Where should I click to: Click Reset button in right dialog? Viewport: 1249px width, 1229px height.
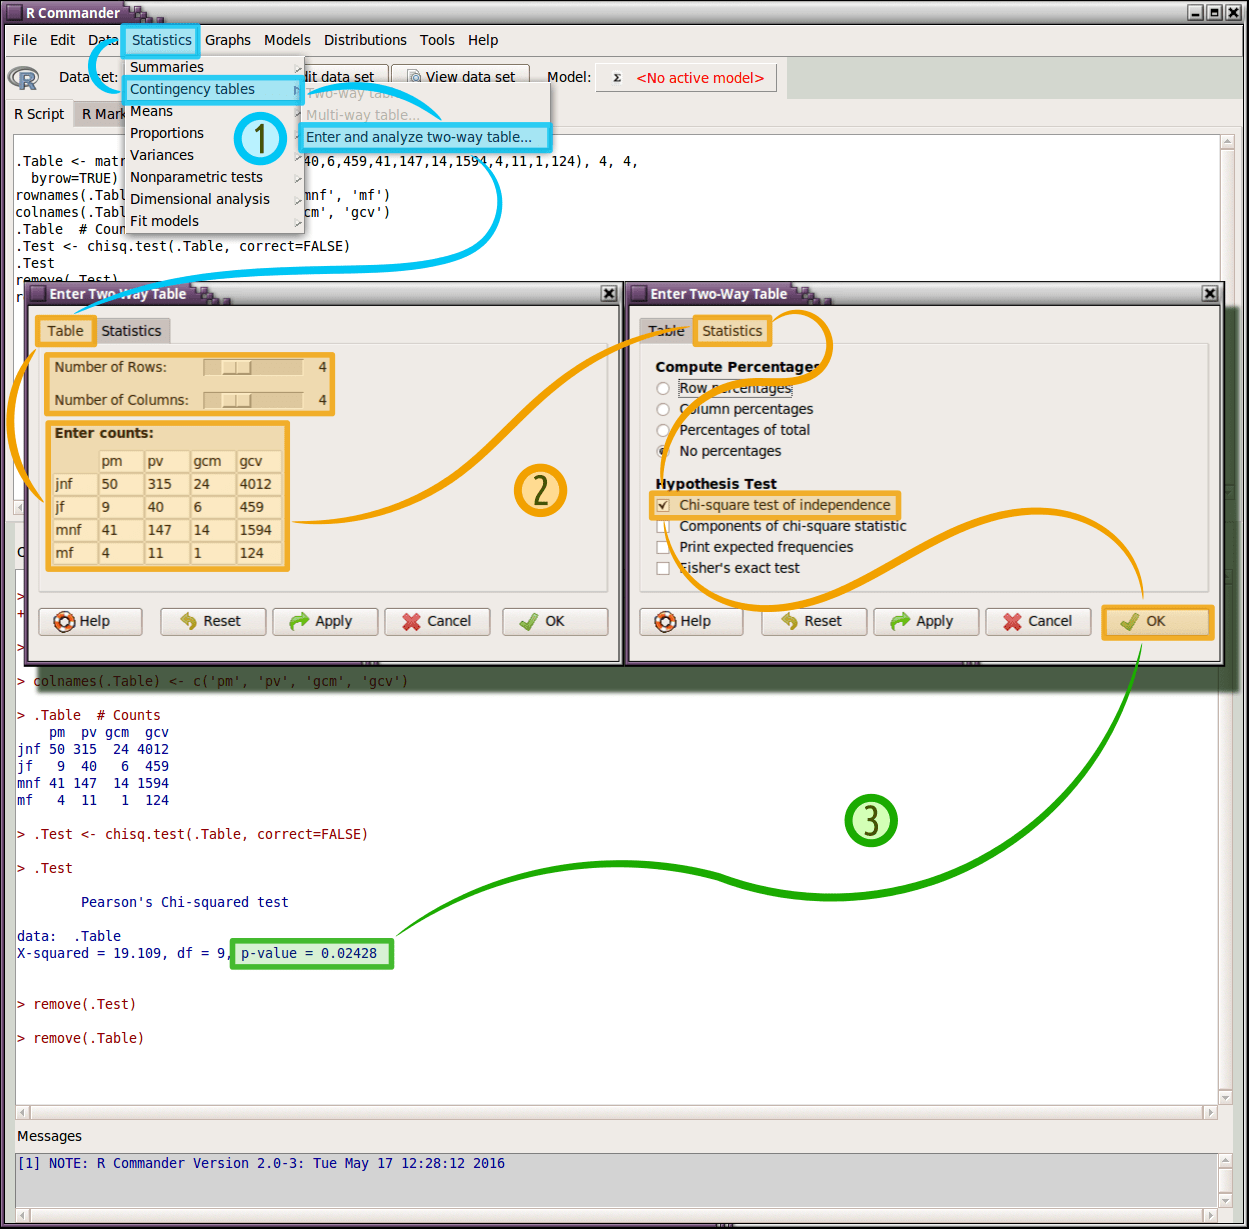814,621
